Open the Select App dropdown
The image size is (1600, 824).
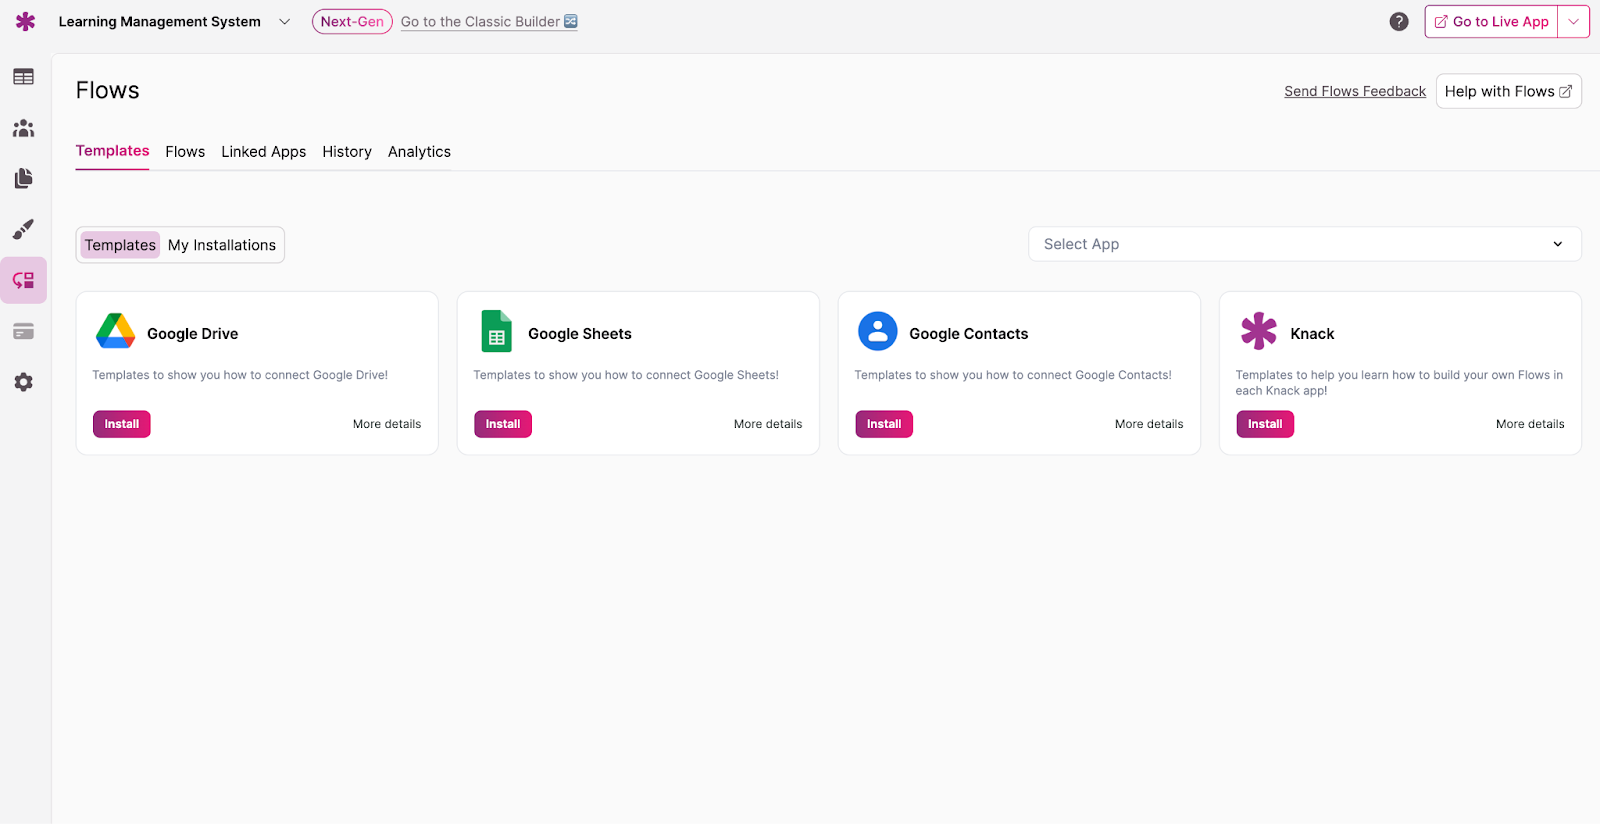pyautogui.click(x=1304, y=244)
